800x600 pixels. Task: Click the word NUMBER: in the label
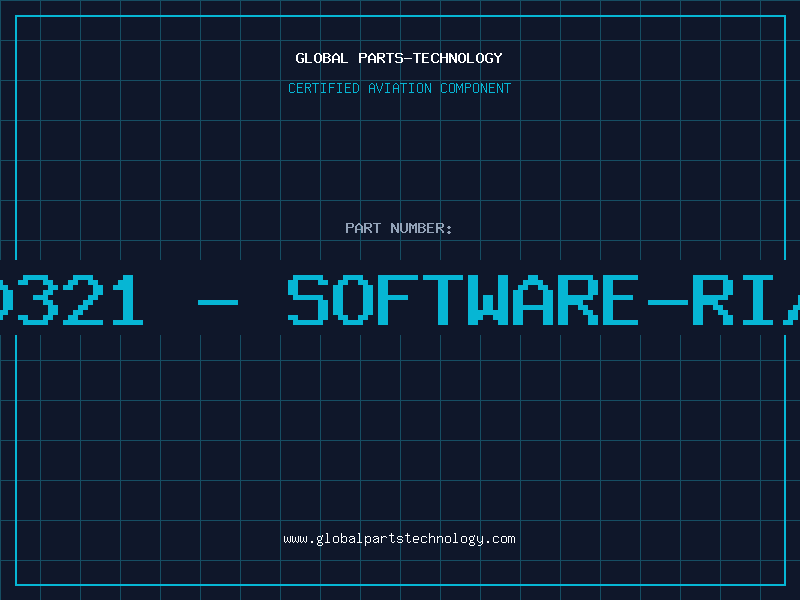click(422, 229)
